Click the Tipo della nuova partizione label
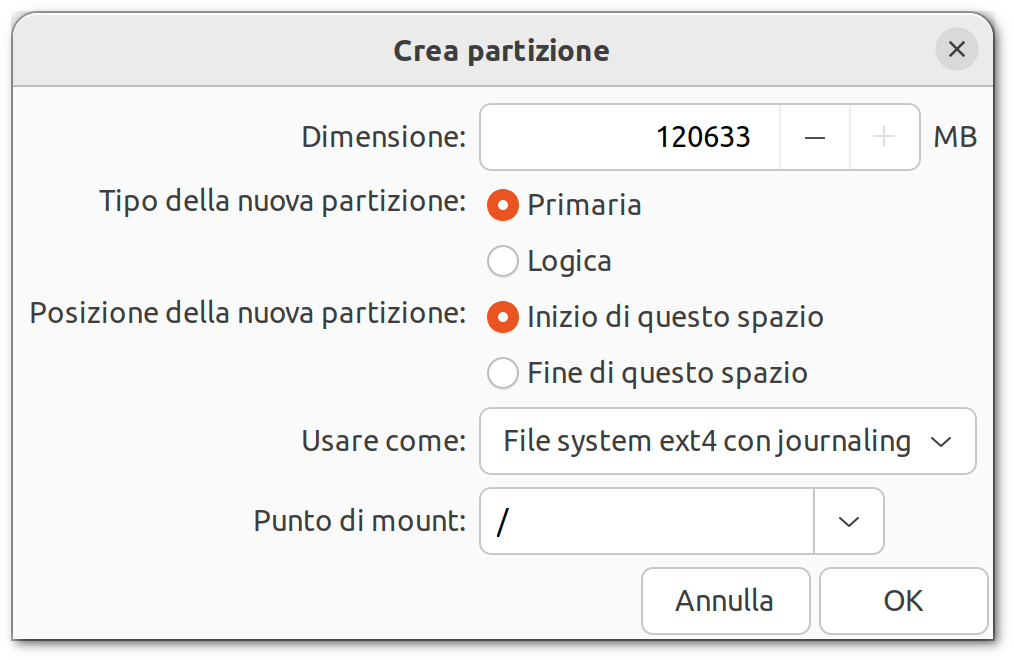 (283, 201)
